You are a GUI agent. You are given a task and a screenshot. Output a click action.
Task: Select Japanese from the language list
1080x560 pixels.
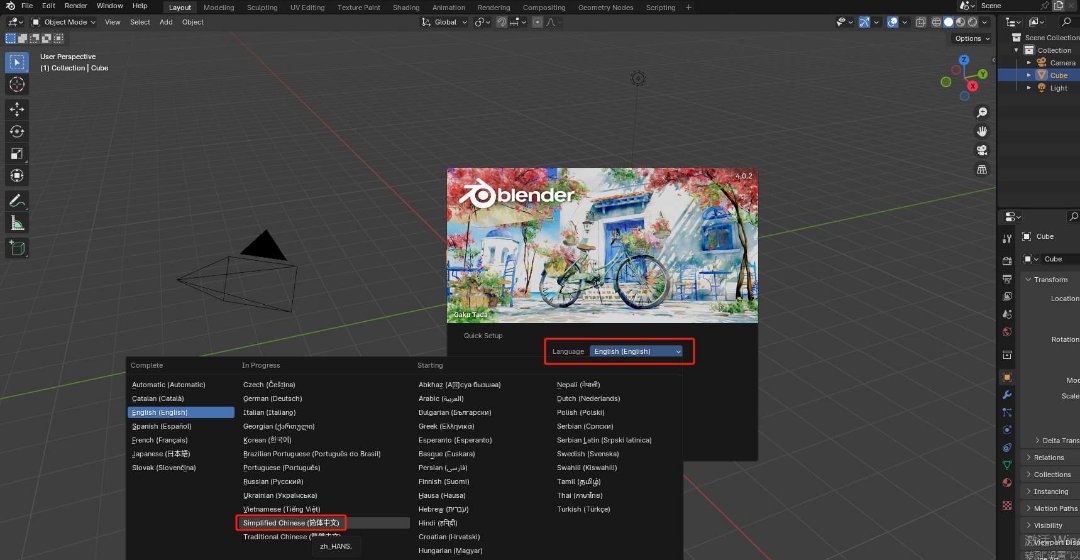pos(162,453)
